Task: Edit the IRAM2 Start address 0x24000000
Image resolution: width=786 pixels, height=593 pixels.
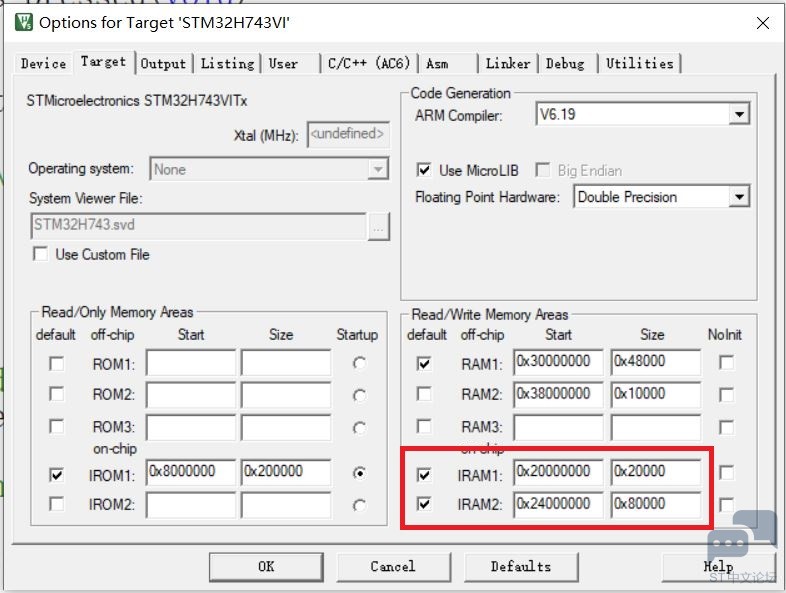Action: point(558,505)
